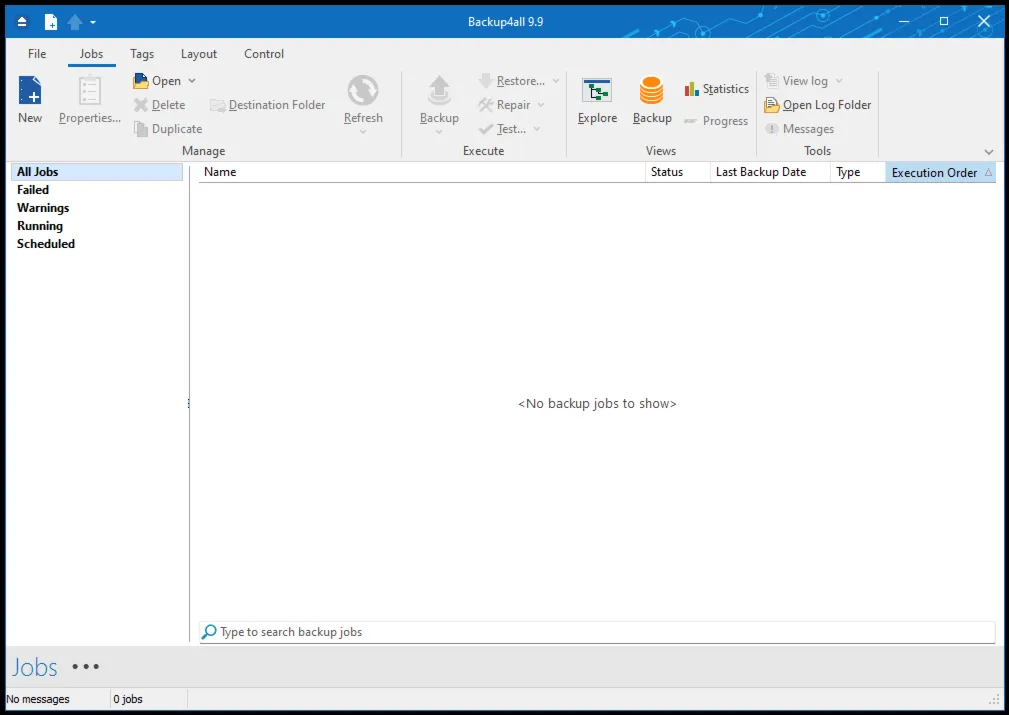Expand the View log dropdown arrow
Viewport: 1009px width, 715px height.
[x=838, y=81]
